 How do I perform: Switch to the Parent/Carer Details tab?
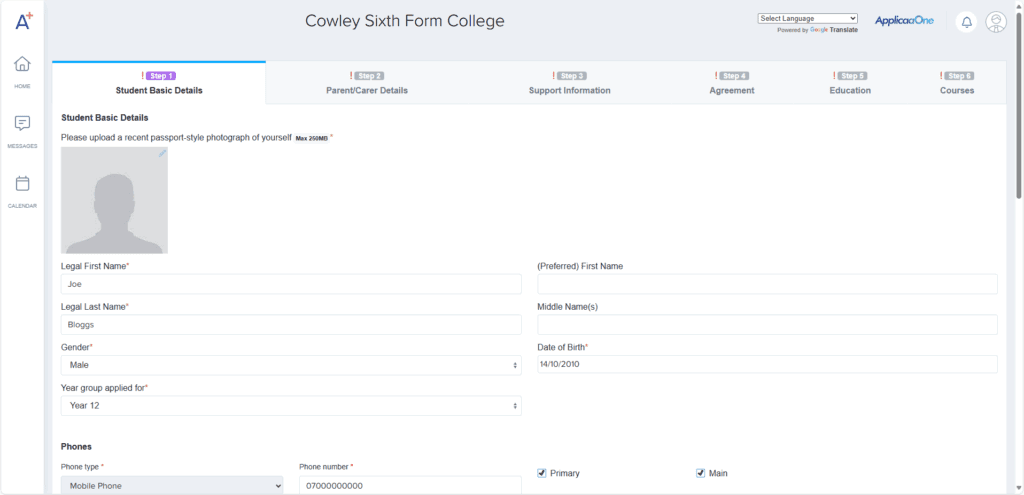click(367, 83)
